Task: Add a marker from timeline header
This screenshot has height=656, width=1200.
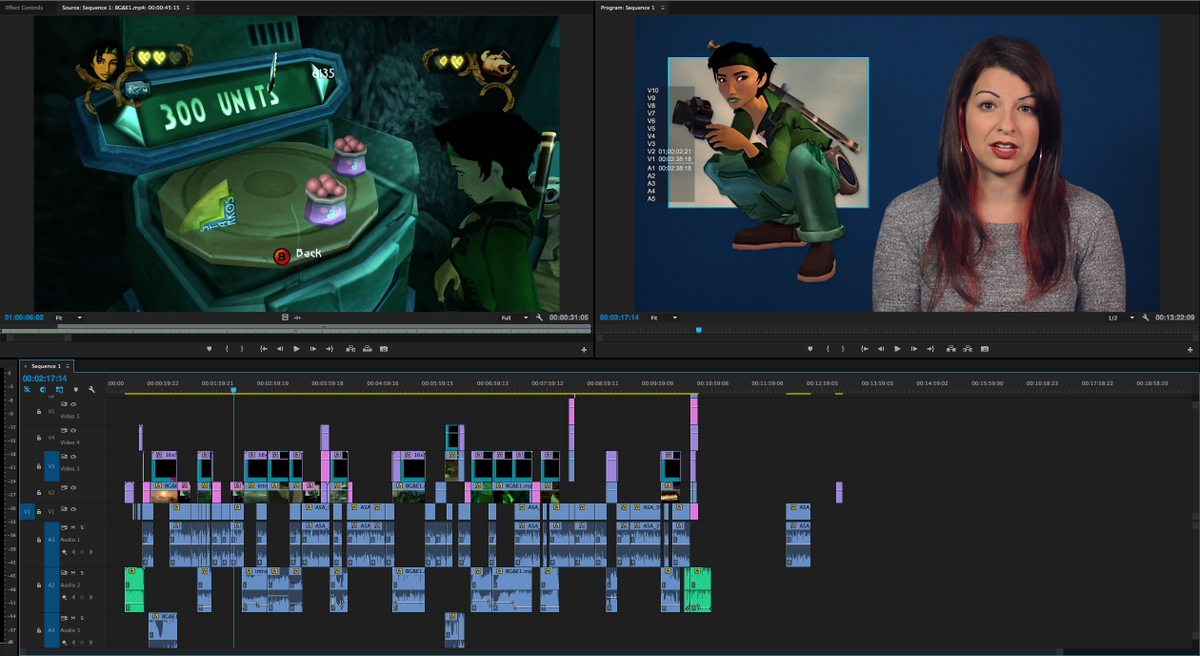Action: click(x=75, y=389)
